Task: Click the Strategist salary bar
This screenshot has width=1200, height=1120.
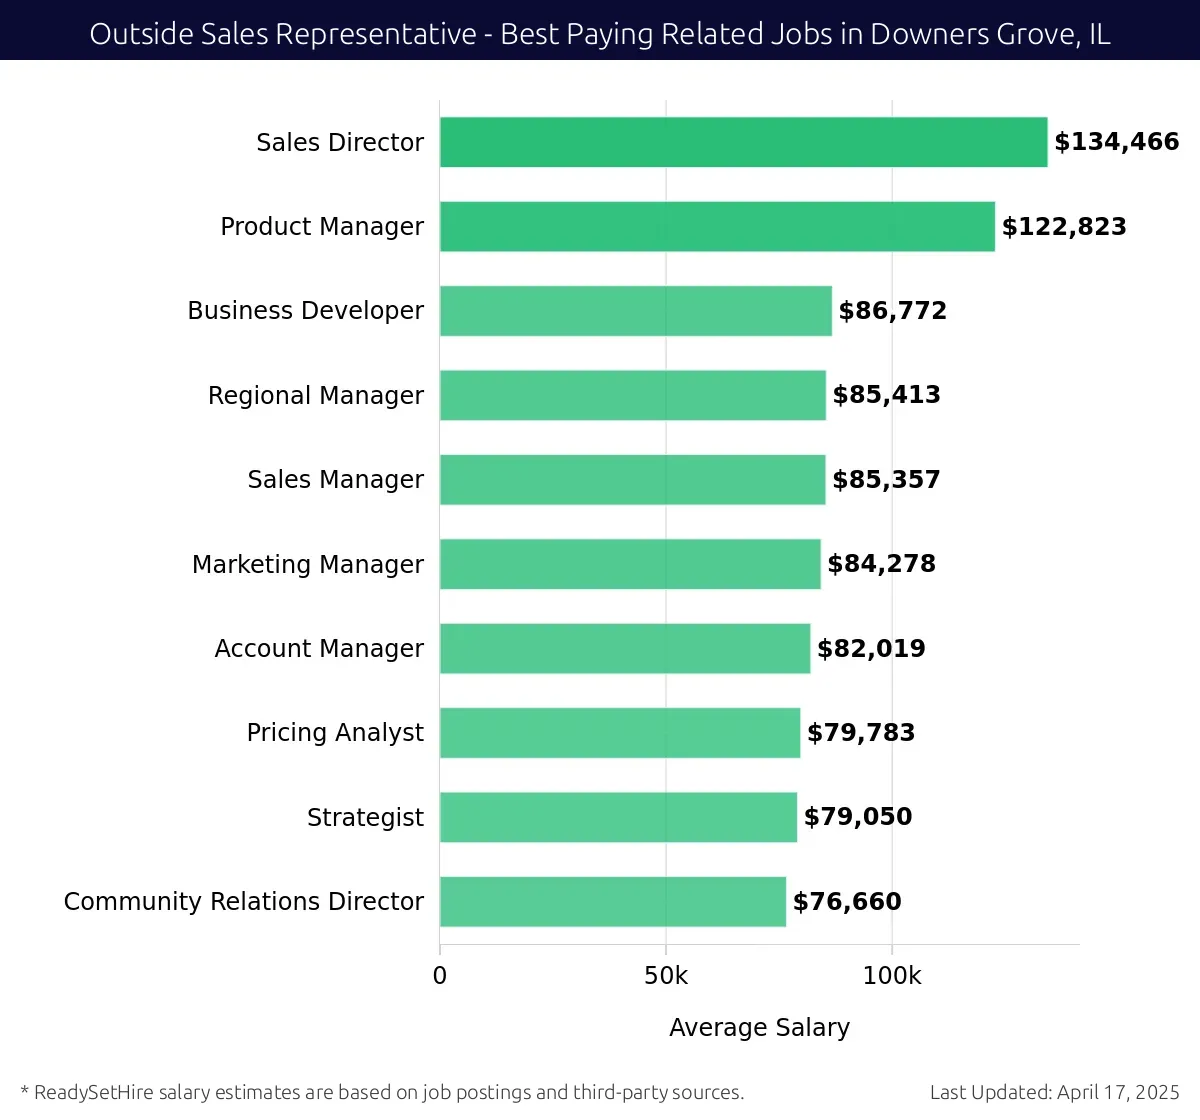Action: [618, 817]
